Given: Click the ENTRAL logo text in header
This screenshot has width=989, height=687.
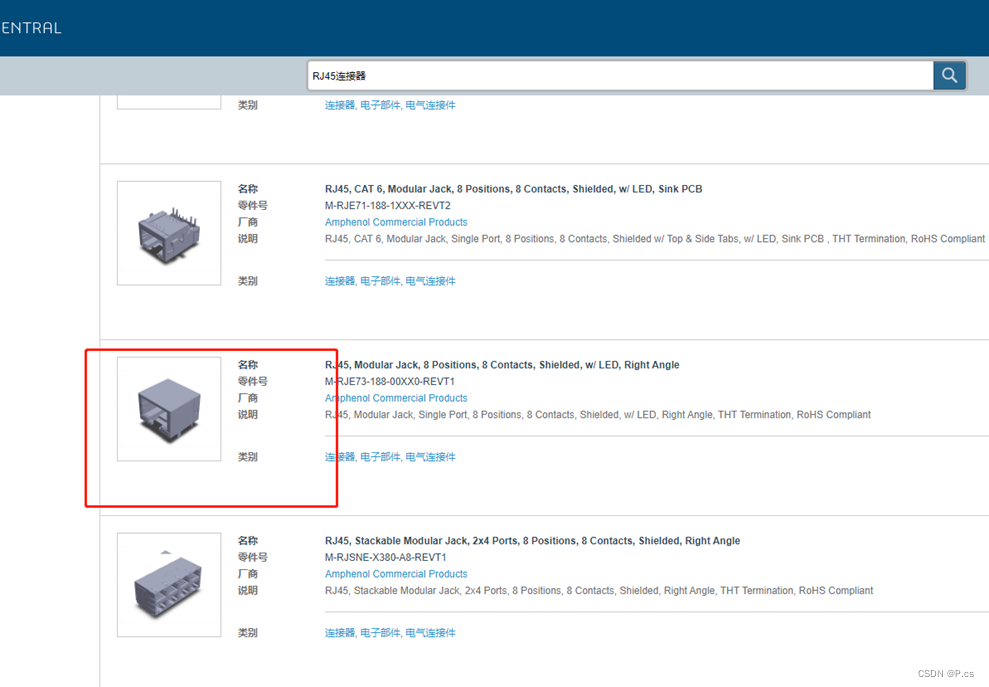Looking at the screenshot, I should (x=31, y=28).
